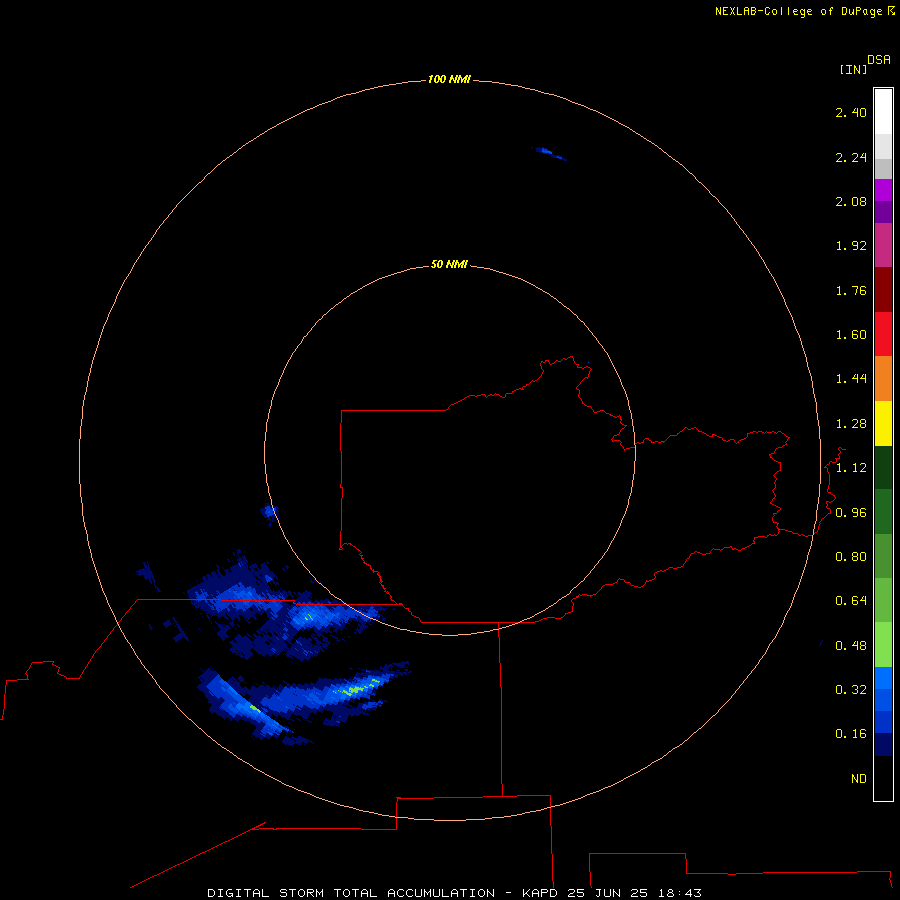
Task: Click the 0.32 legend value
Action: click(x=851, y=690)
